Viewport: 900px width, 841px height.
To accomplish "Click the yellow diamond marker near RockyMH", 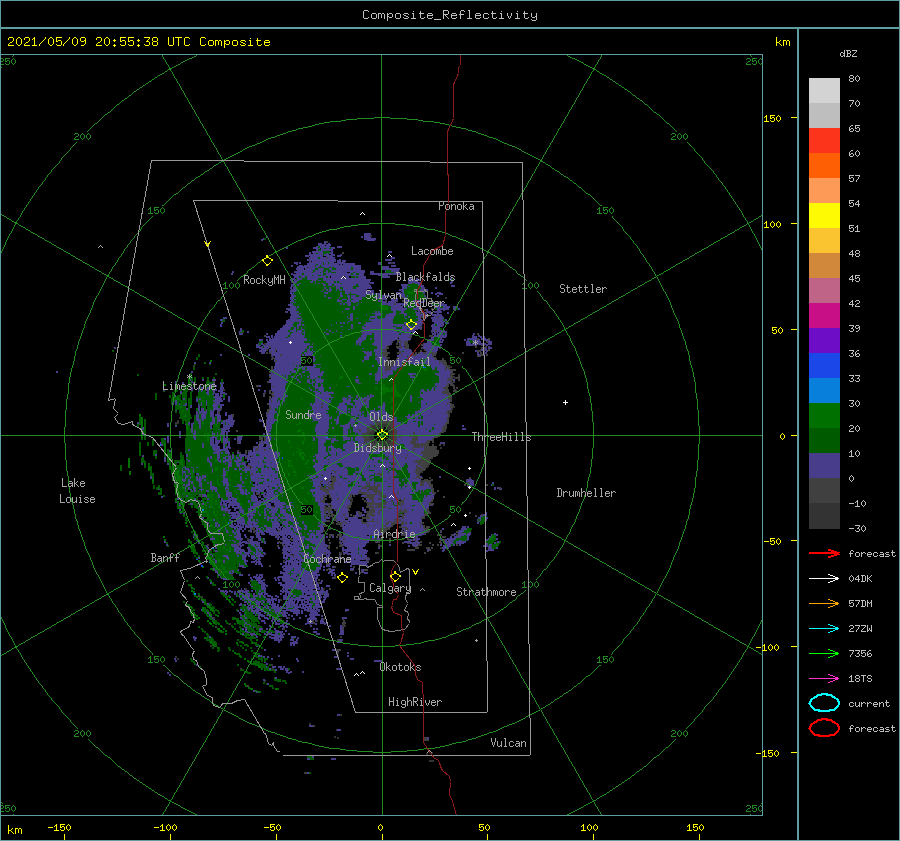I will (267, 261).
